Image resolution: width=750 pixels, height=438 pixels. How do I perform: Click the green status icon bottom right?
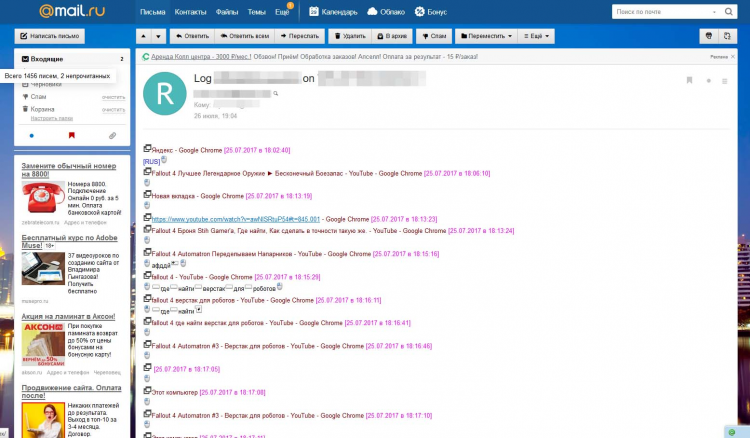point(732,432)
